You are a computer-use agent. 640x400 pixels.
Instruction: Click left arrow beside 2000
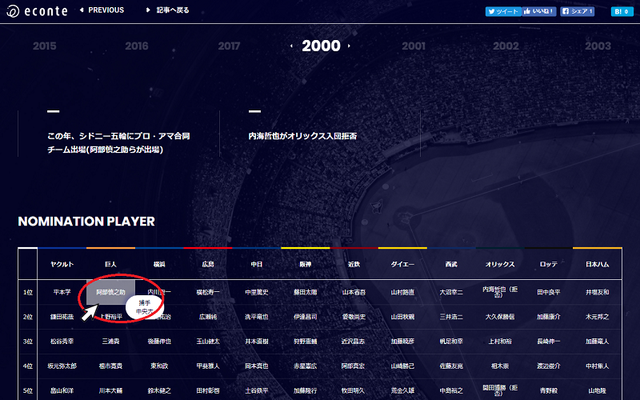(x=291, y=46)
